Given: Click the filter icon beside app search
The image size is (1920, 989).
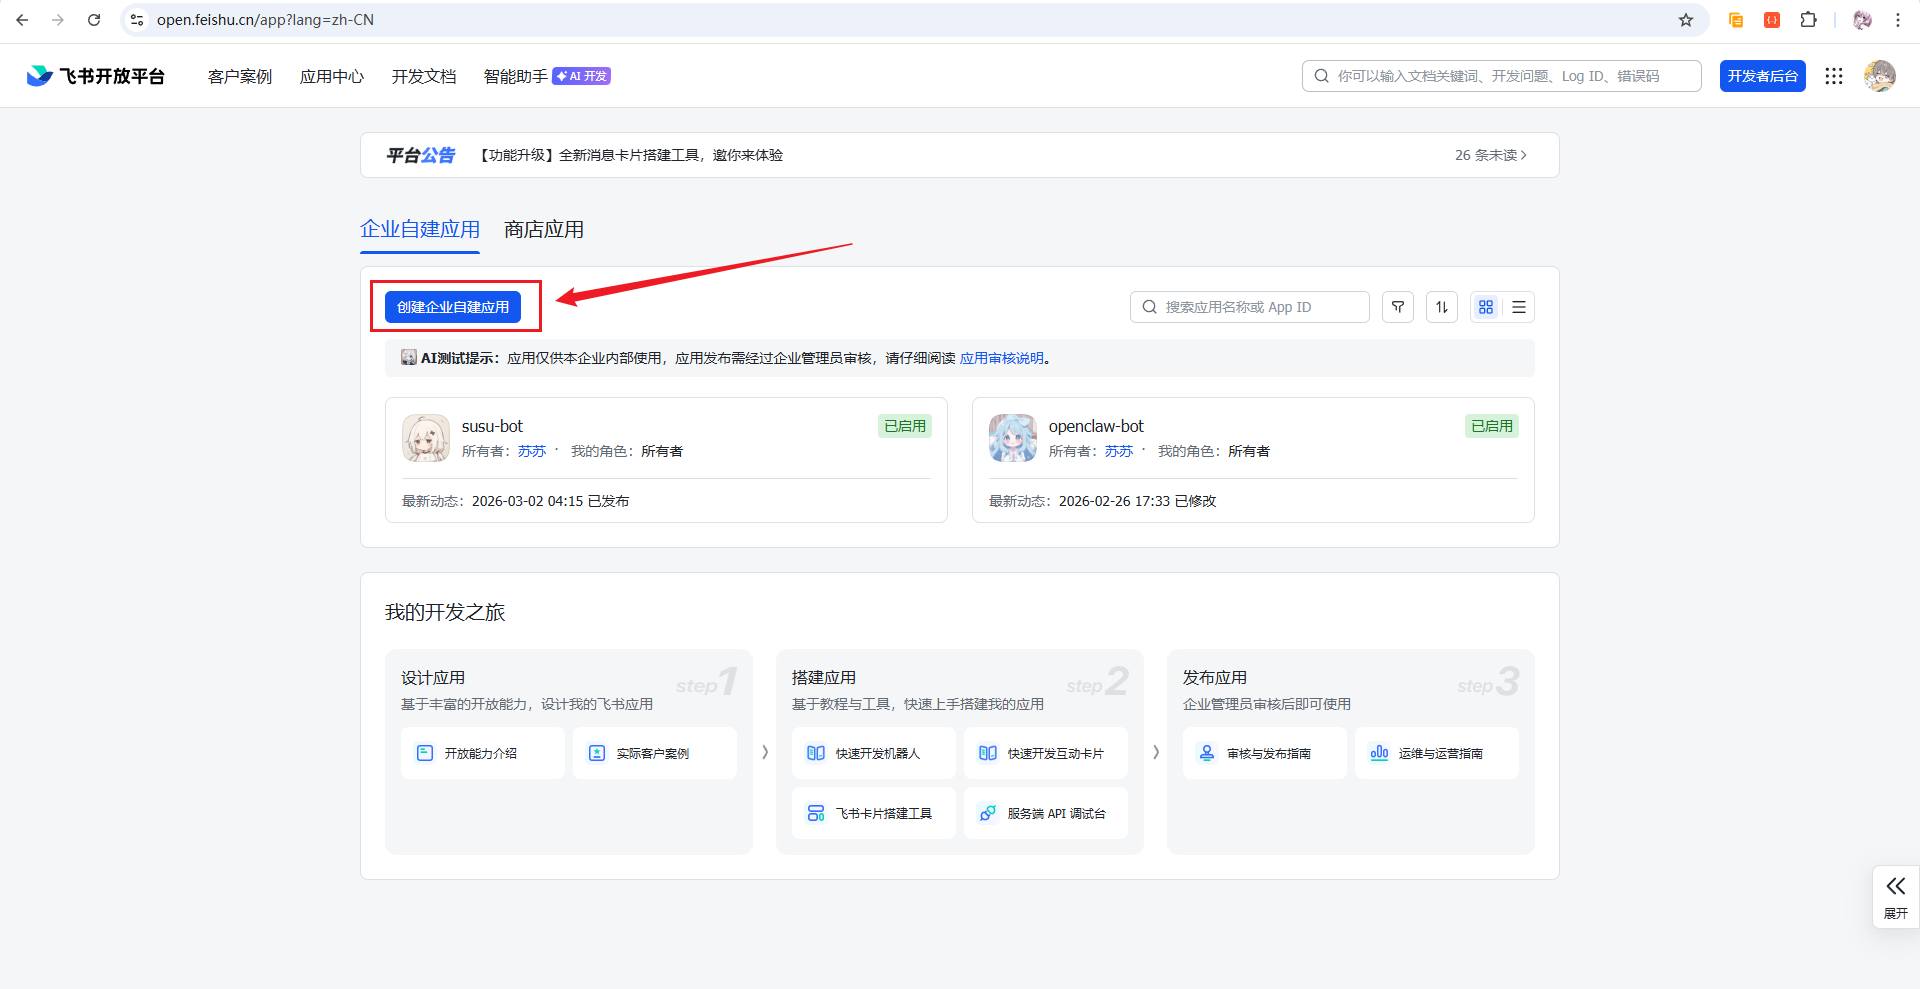Looking at the screenshot, I should coord(1397,307).
